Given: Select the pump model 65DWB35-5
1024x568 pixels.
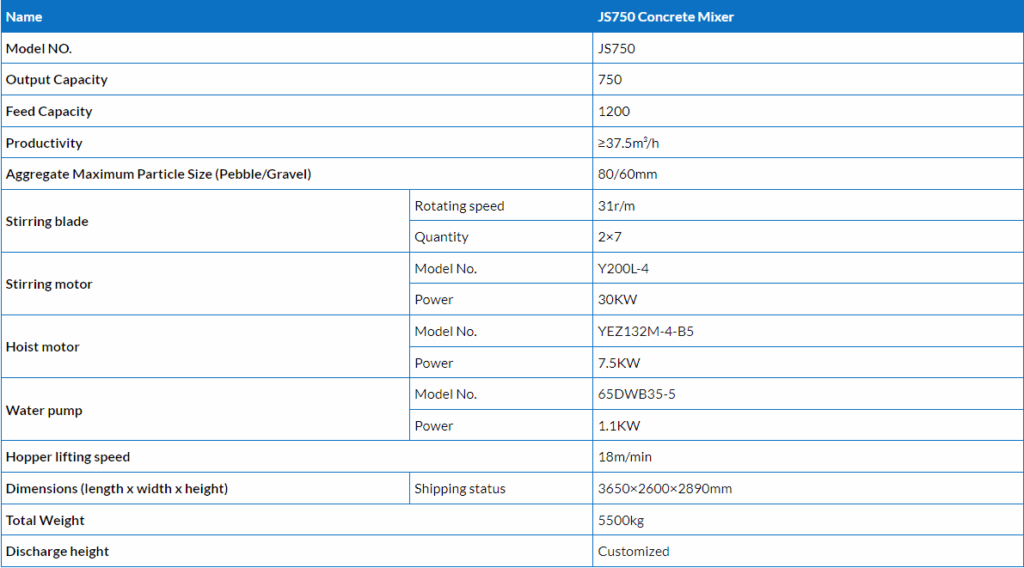Looking at the screenshot, I should point(636,394).
